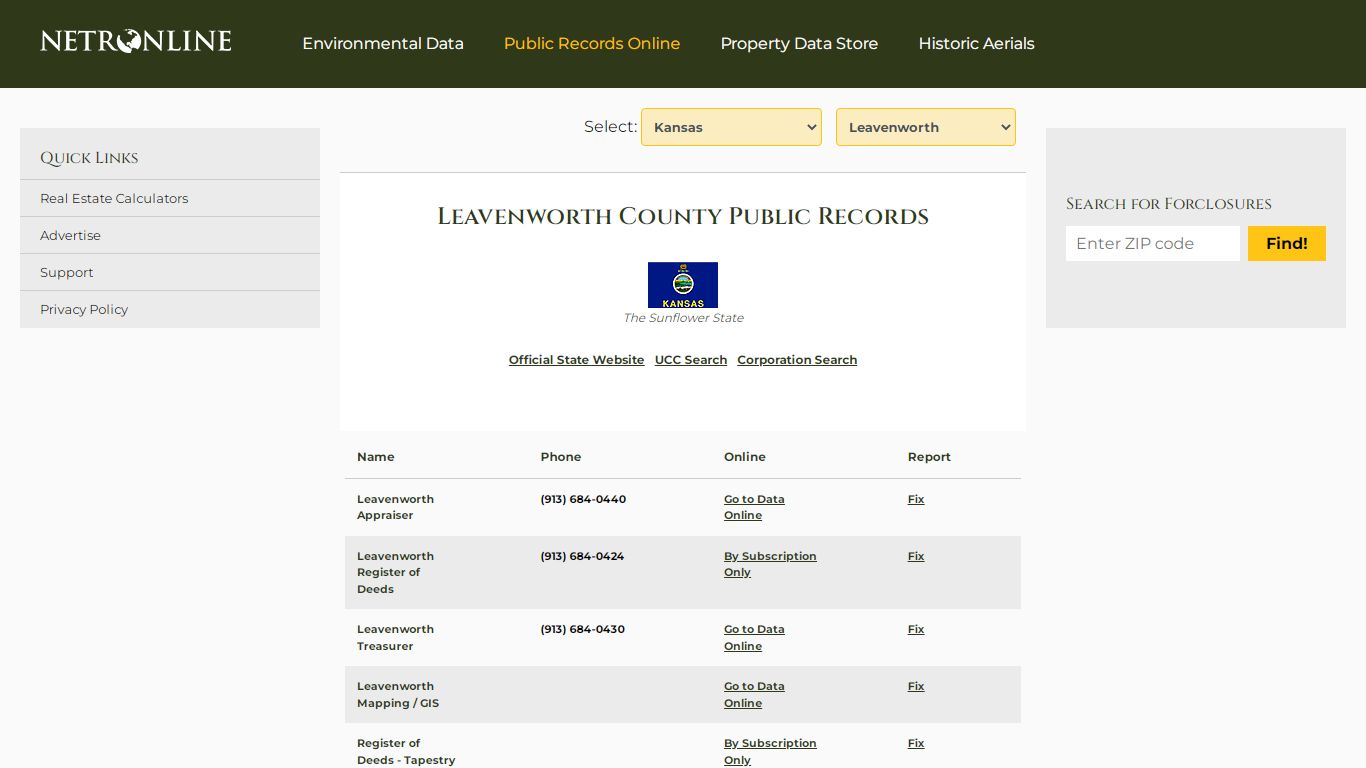Click the Leavenworth Treasurer name cell
This screenshot has width=1366, height=768.
coord(395,638)
